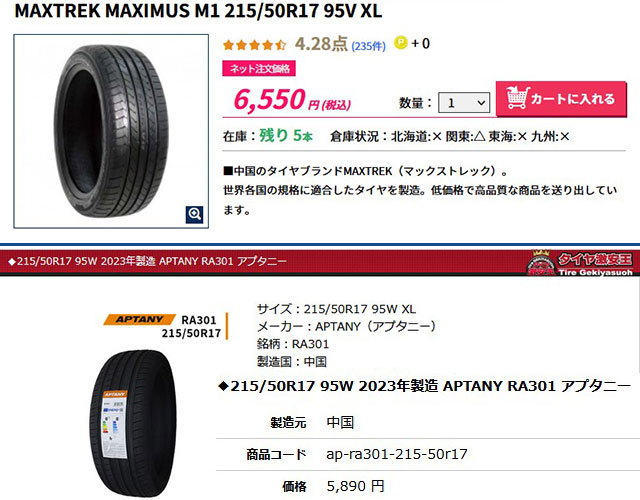This screenshot has height=500, width=640.
Task: Click the five-star rating icons
Action: [254, 44]
